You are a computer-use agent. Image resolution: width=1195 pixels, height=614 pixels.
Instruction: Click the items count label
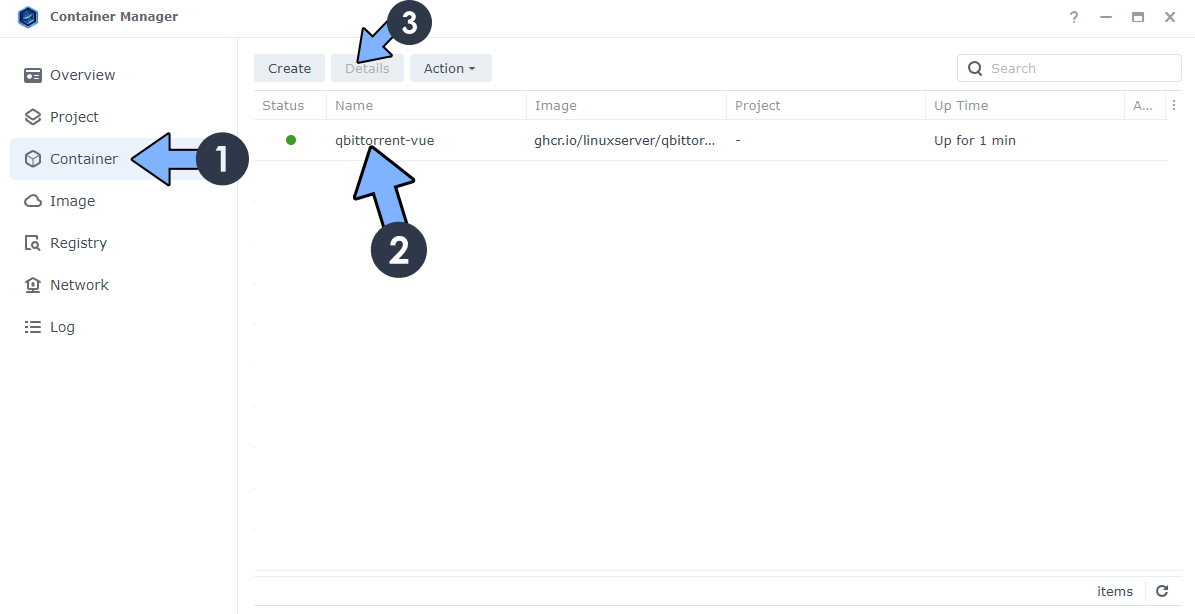(1115, 591)
